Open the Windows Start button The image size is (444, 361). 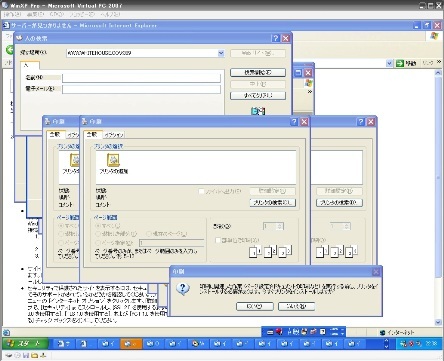click(x=25, y=343)
